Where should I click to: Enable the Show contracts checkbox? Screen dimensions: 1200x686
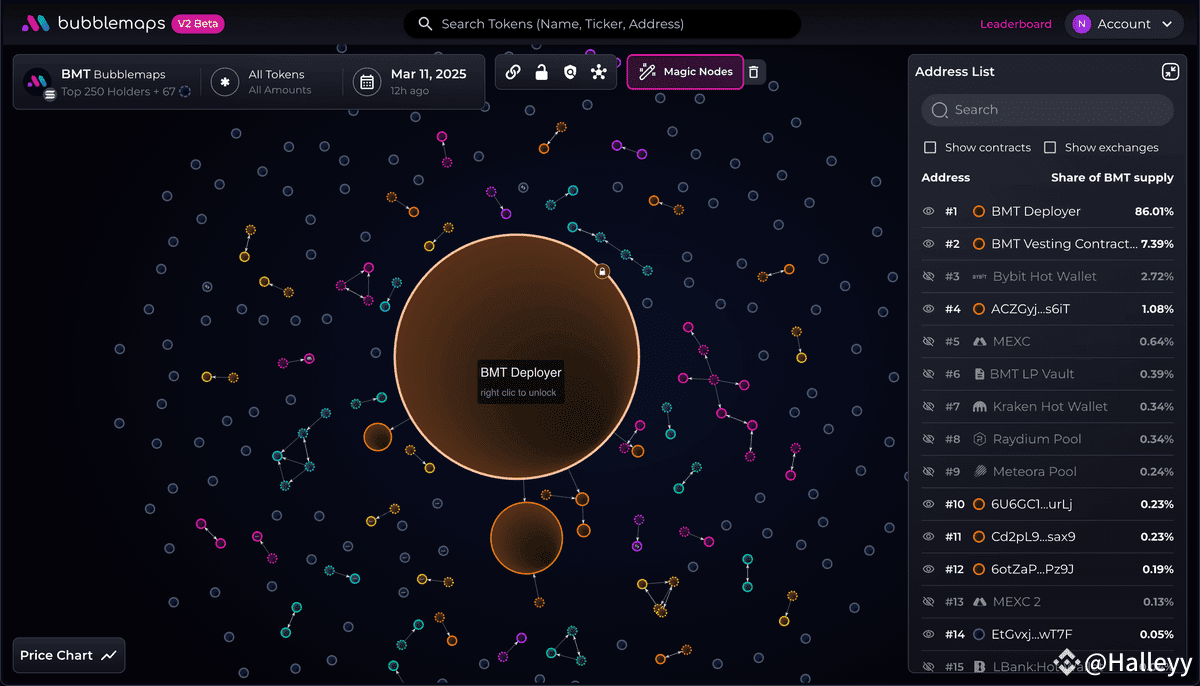[x=931, y=148]
